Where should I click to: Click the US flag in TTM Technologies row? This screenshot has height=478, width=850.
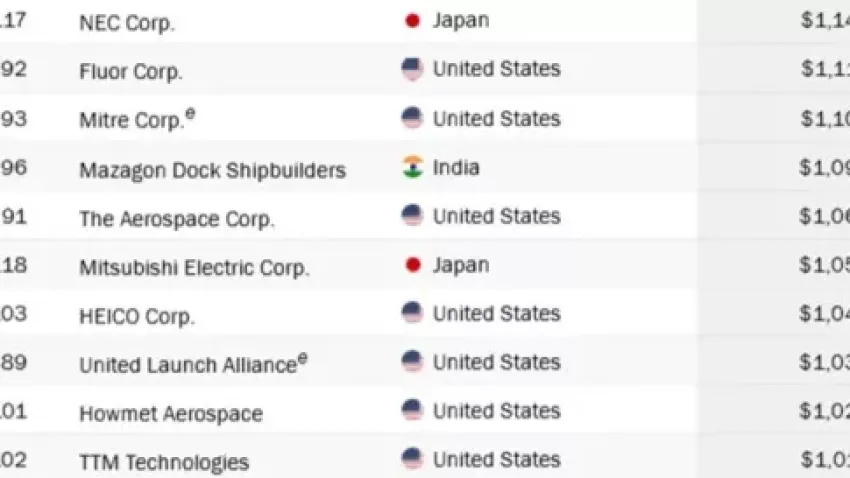point(412,459)
